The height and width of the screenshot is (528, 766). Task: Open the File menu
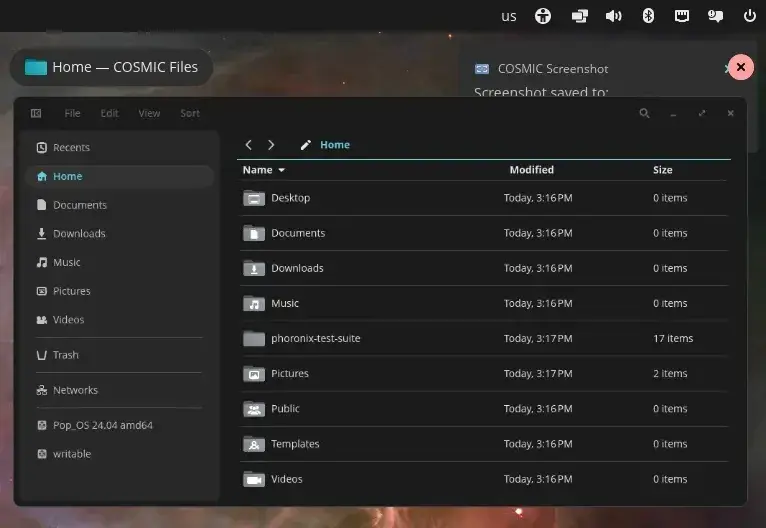(x=72, y=113)
